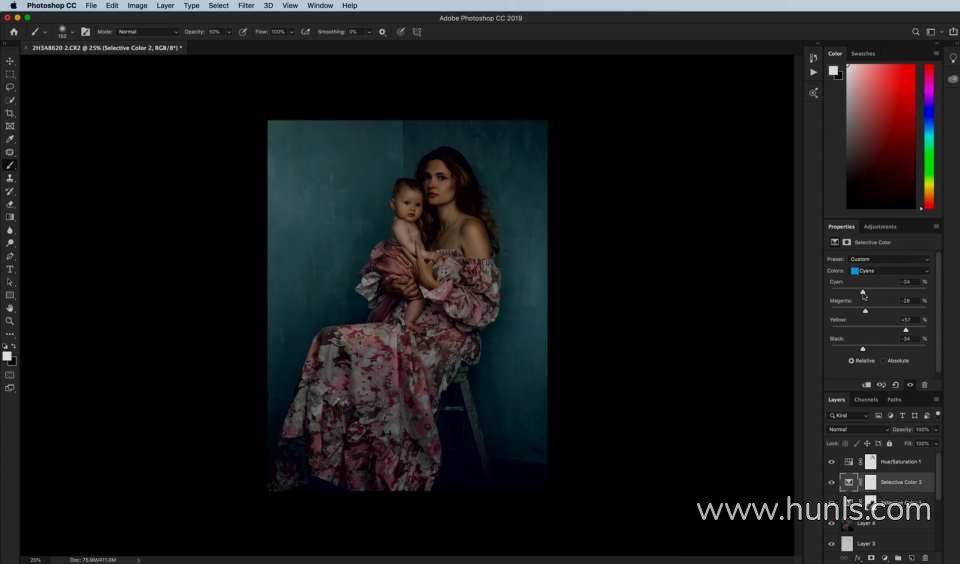Switch to the Paths tab
960x564 pixels.
click(x=894, y=400)
